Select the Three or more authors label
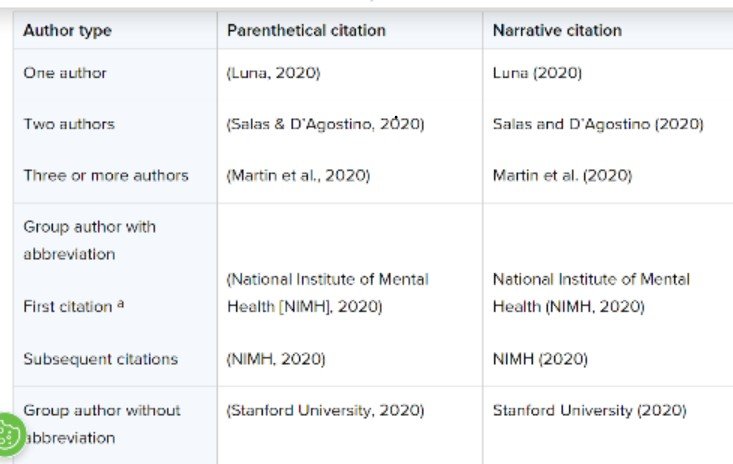 point(106,176)
